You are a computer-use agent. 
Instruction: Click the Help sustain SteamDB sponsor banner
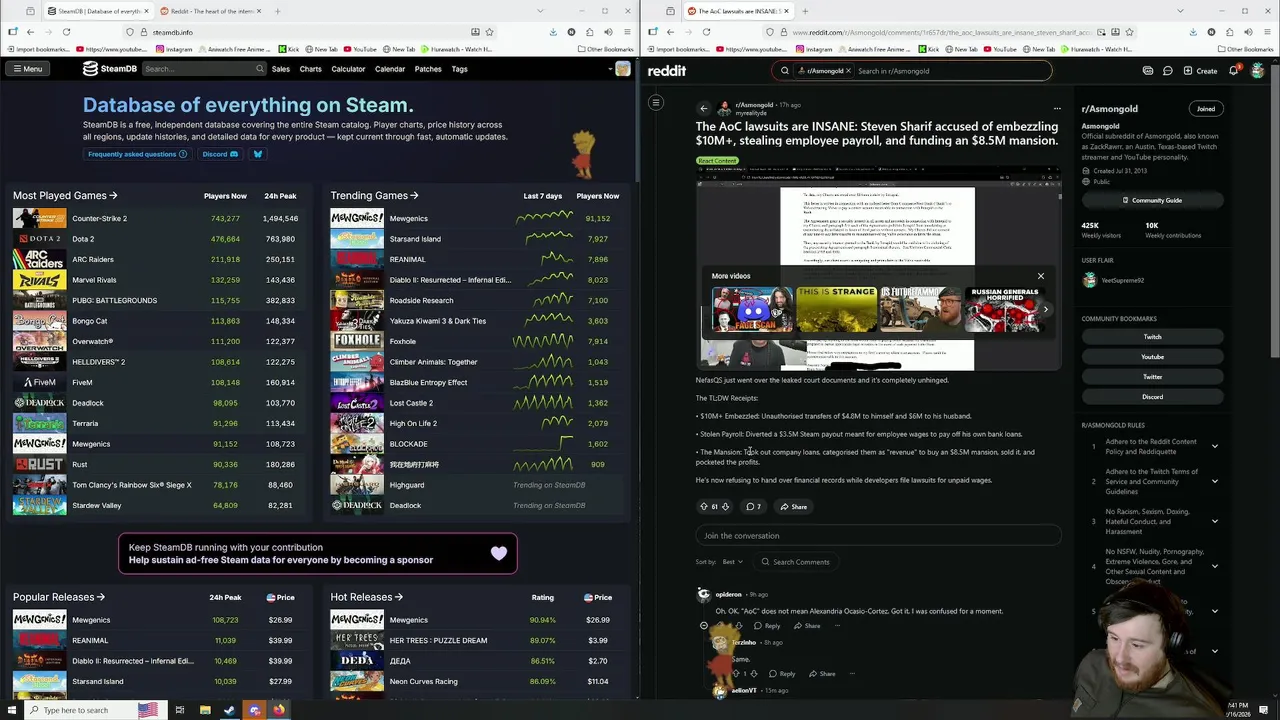coord(318,554)
